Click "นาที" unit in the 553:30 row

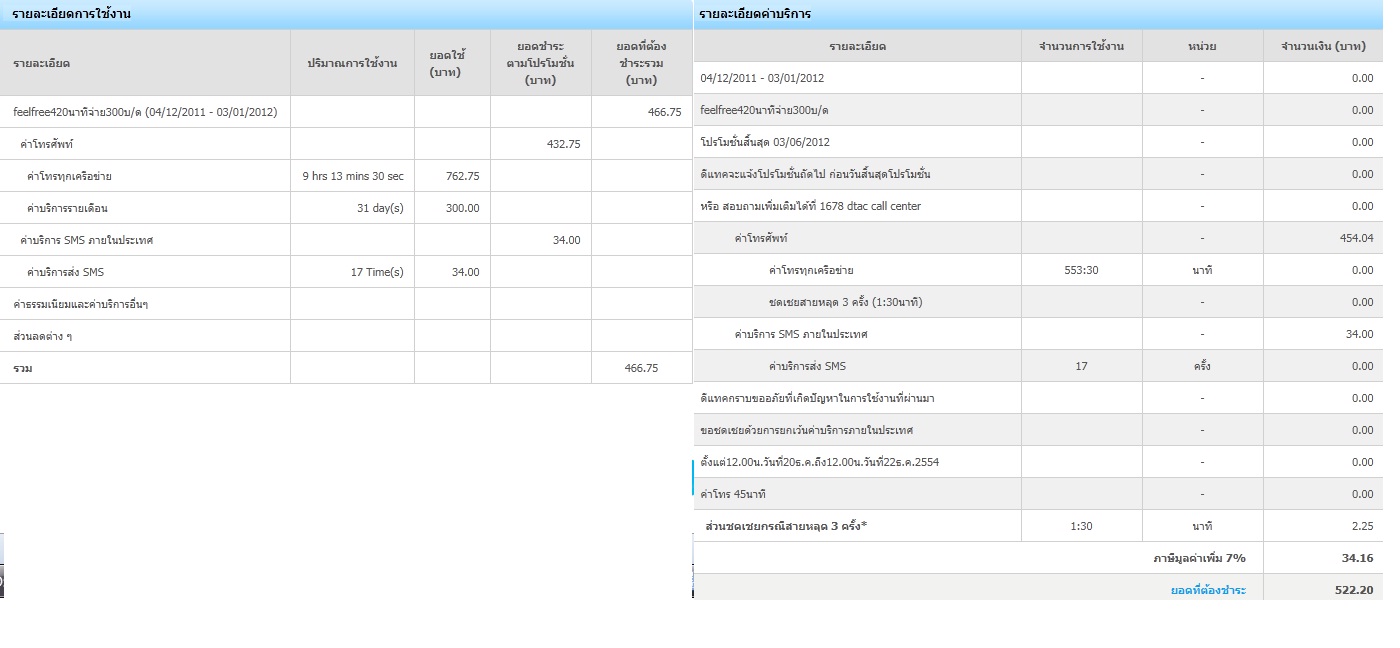click(1202, 270)
